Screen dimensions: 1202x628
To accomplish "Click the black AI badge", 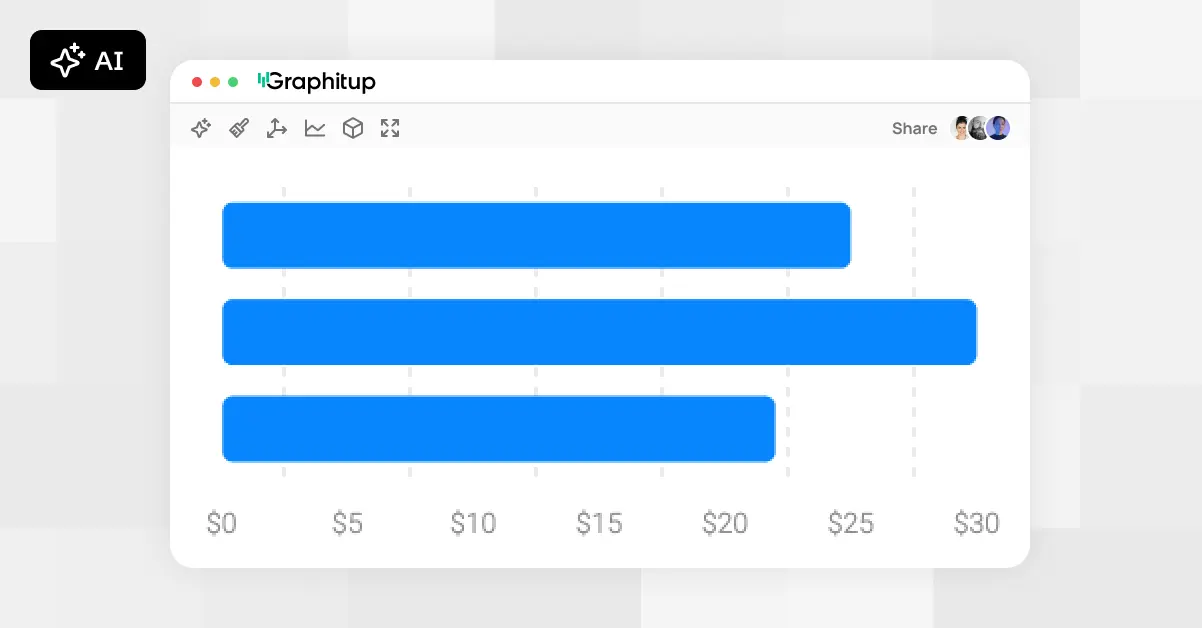I will pyautogui.click(x=88, y=60).
